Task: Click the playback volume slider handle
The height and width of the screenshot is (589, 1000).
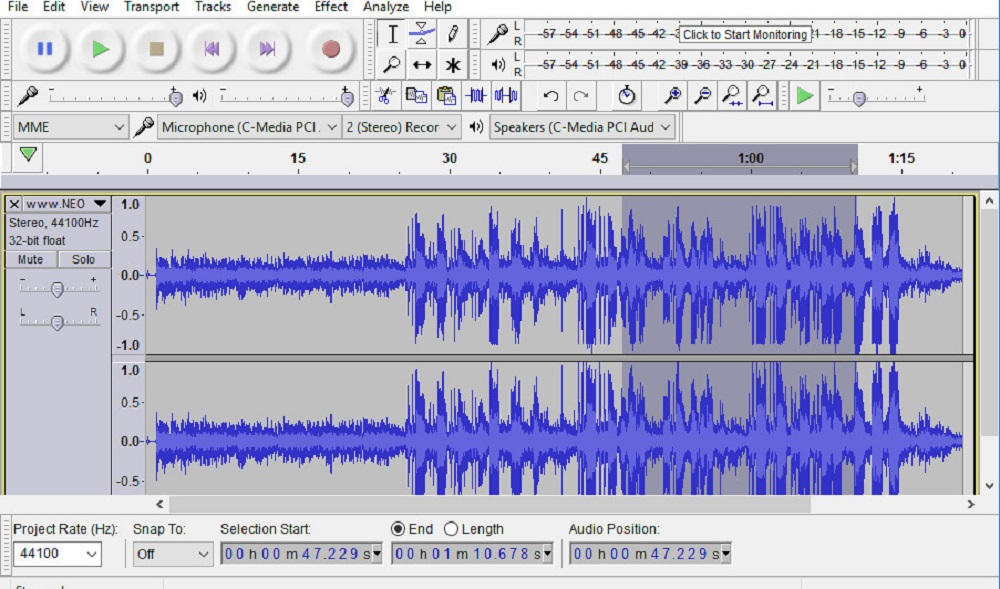Action: click(x=347, y=98)
